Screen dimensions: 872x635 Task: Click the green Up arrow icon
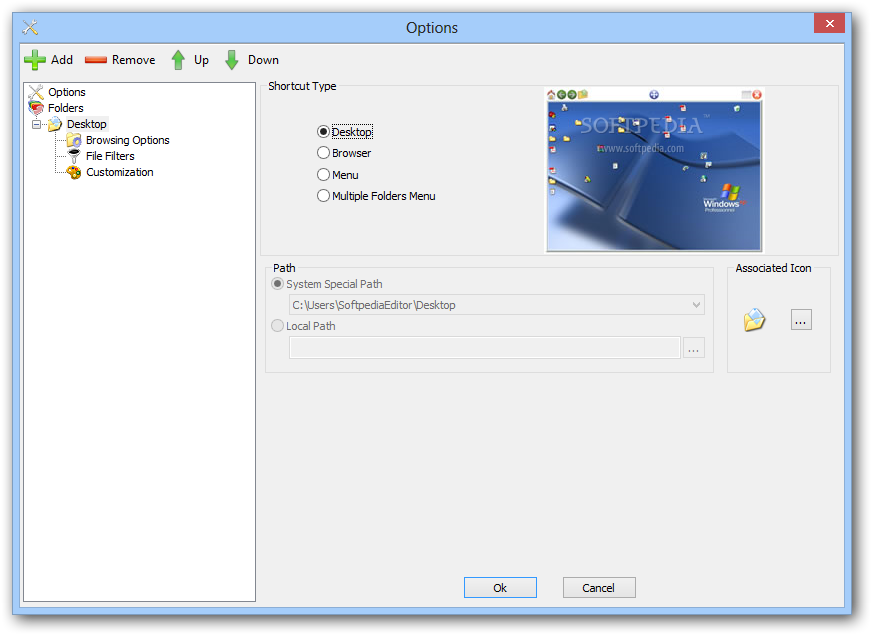[x=178, y=60]
